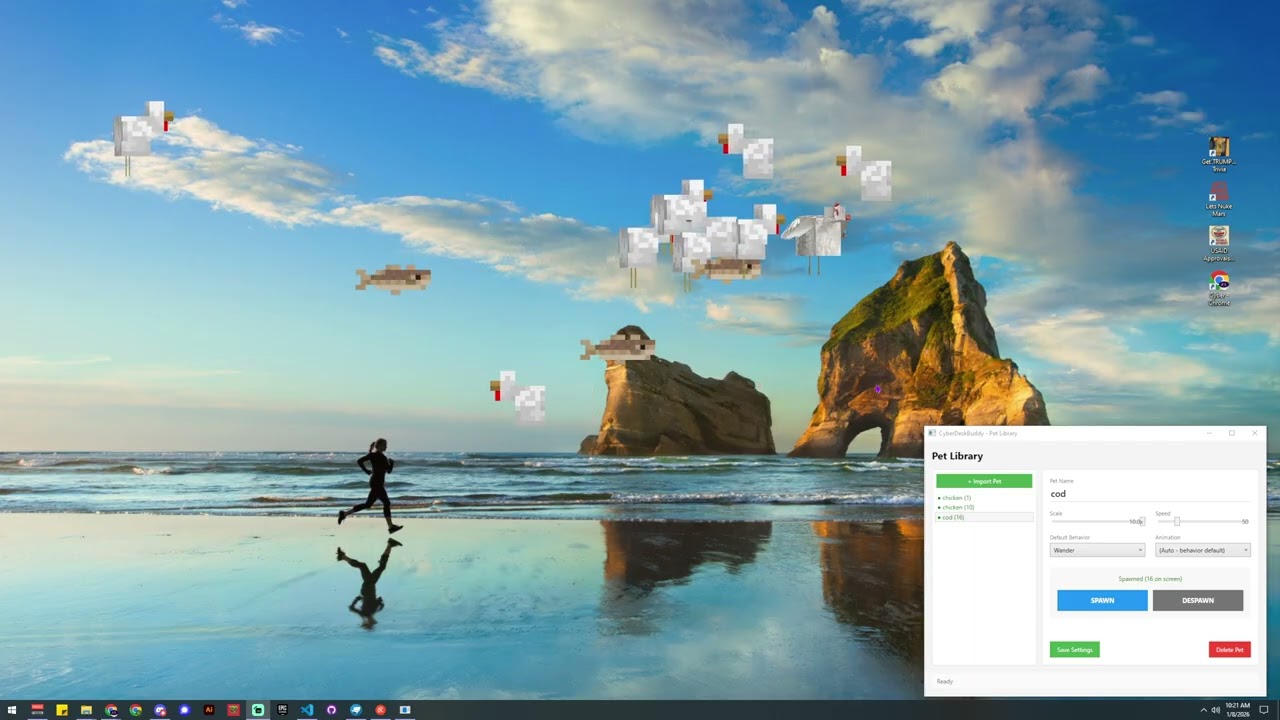Click the blue SPAWN button
This screenshot has width=1280, height=720.
(x=1102, y=600)
